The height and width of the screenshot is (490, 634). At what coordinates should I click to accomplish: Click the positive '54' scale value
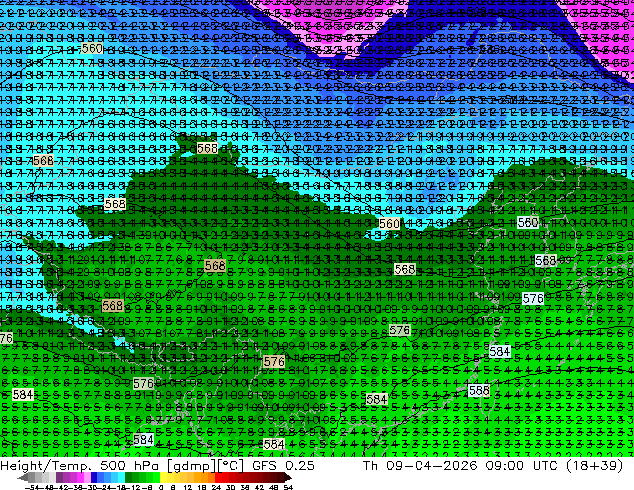[288, 488]
